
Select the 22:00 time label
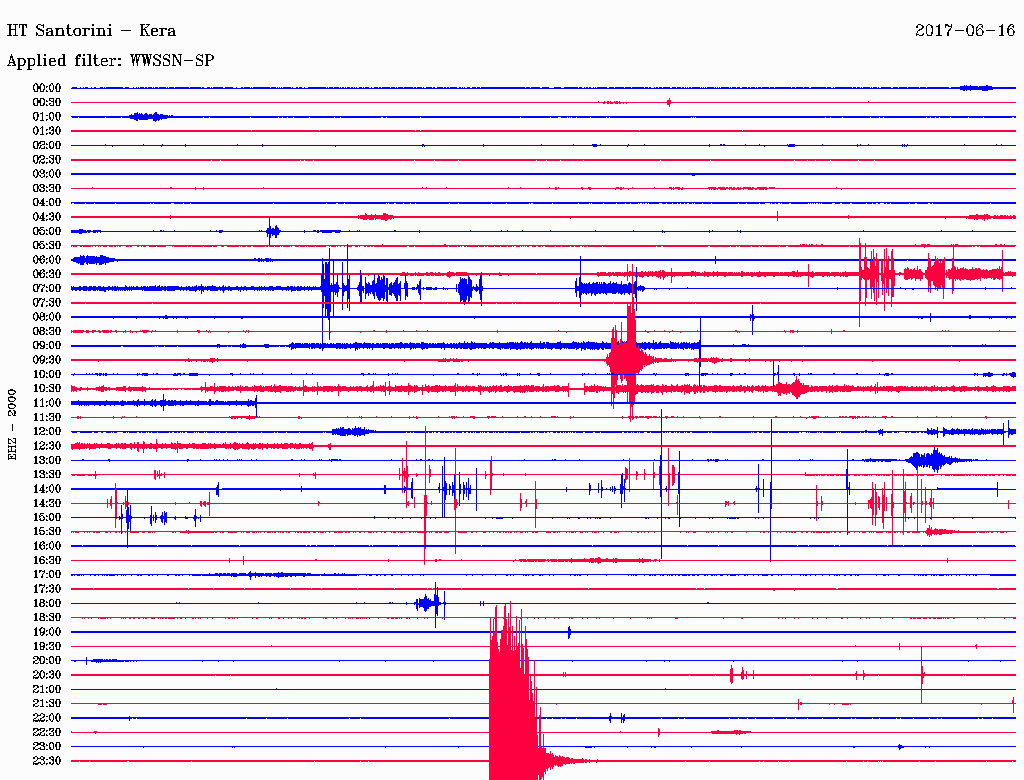click(x=47, y=718)
